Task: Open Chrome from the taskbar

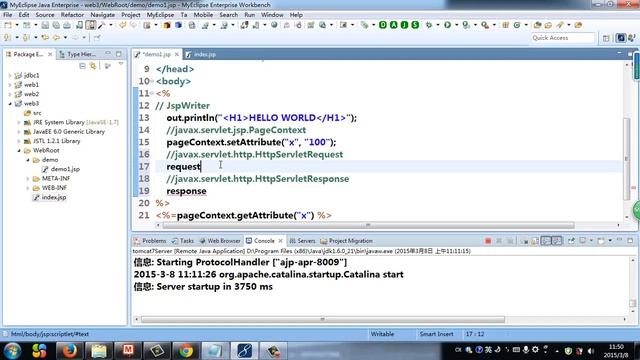Action: tap(186, 351)
